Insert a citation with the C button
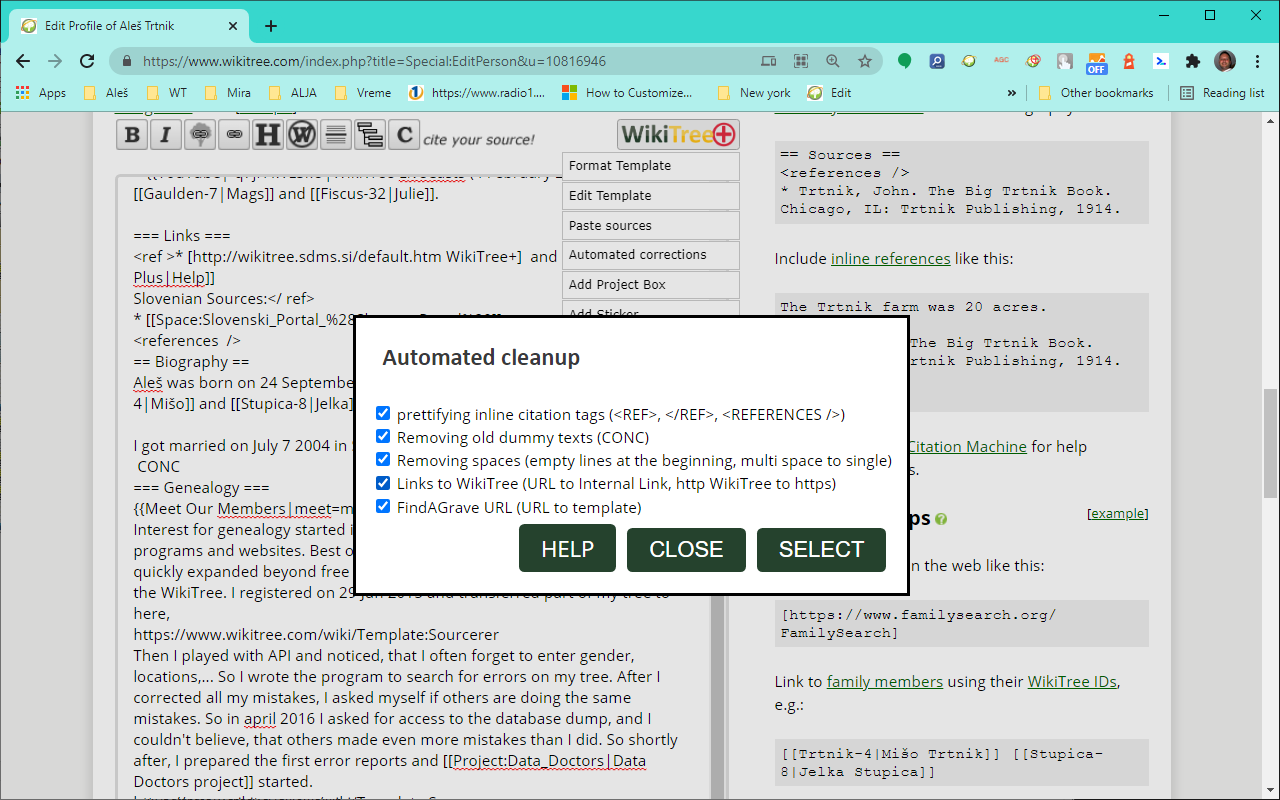1280x800 pixels. click(404, 134)
